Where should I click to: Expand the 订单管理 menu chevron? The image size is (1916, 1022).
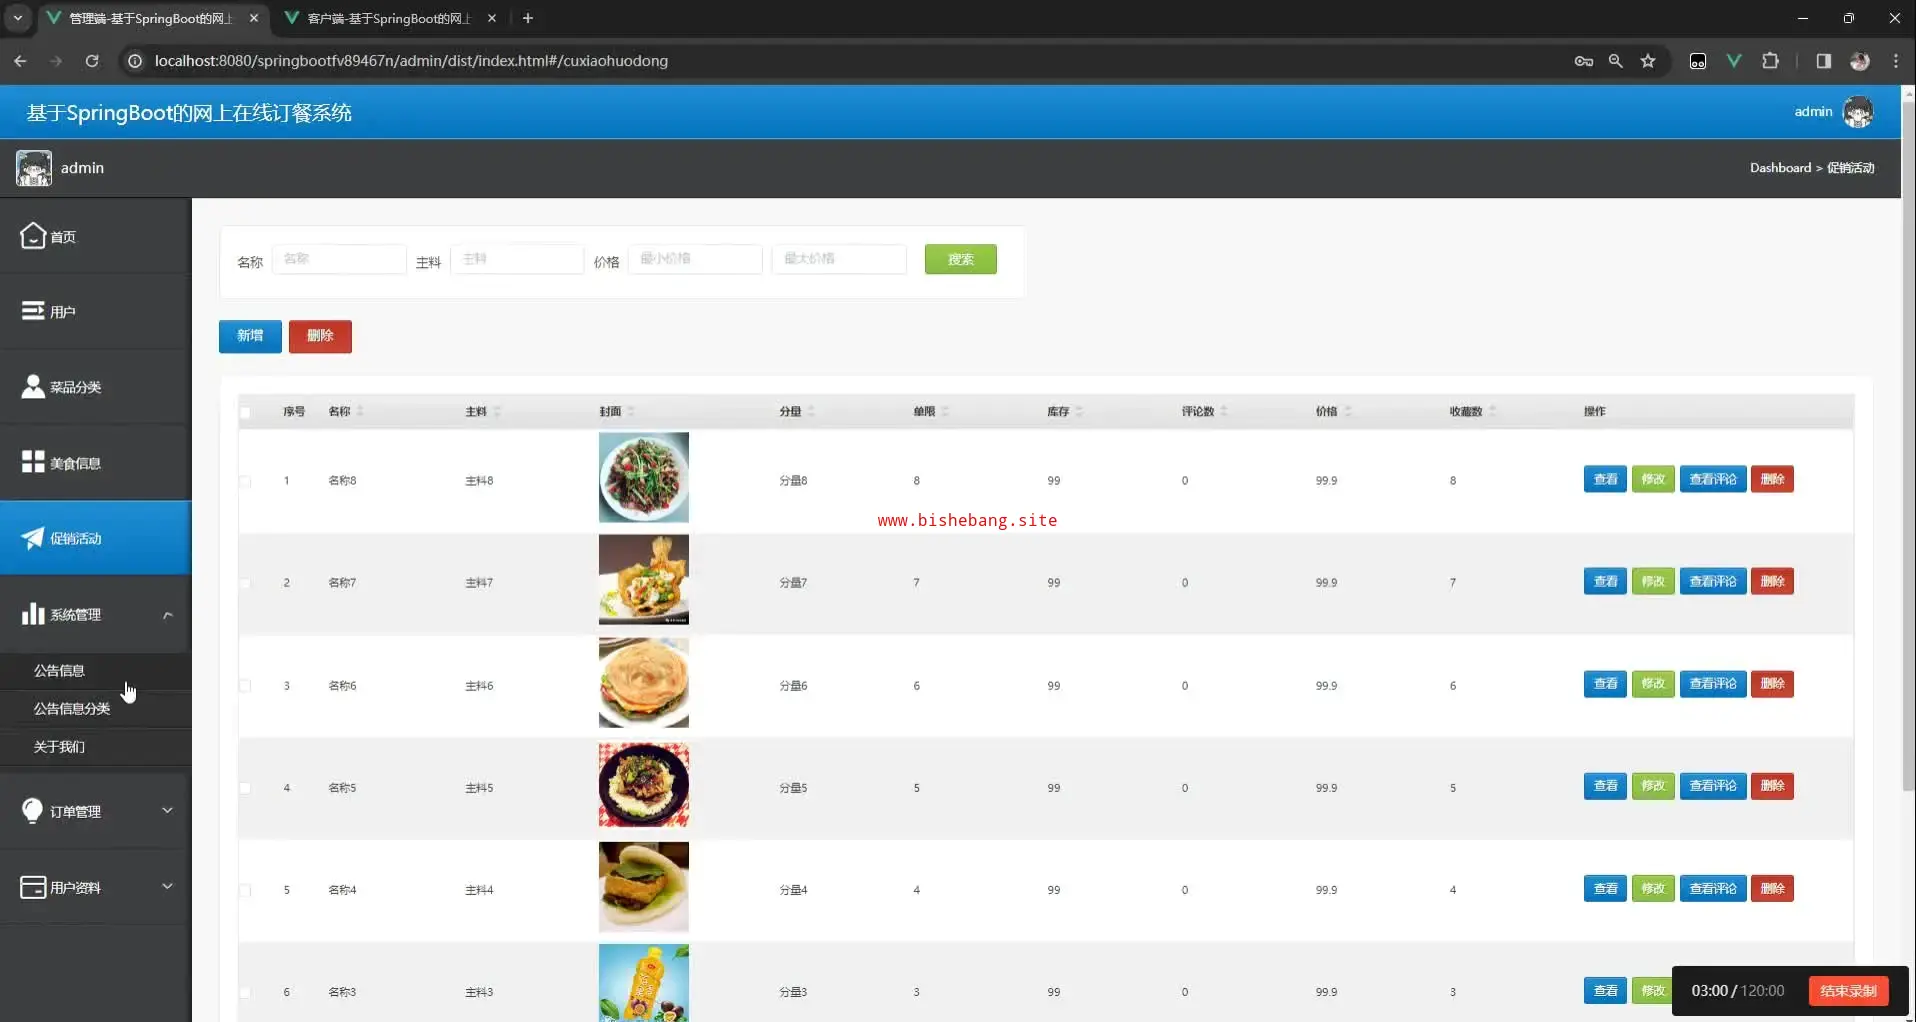[x=168, y=810]
